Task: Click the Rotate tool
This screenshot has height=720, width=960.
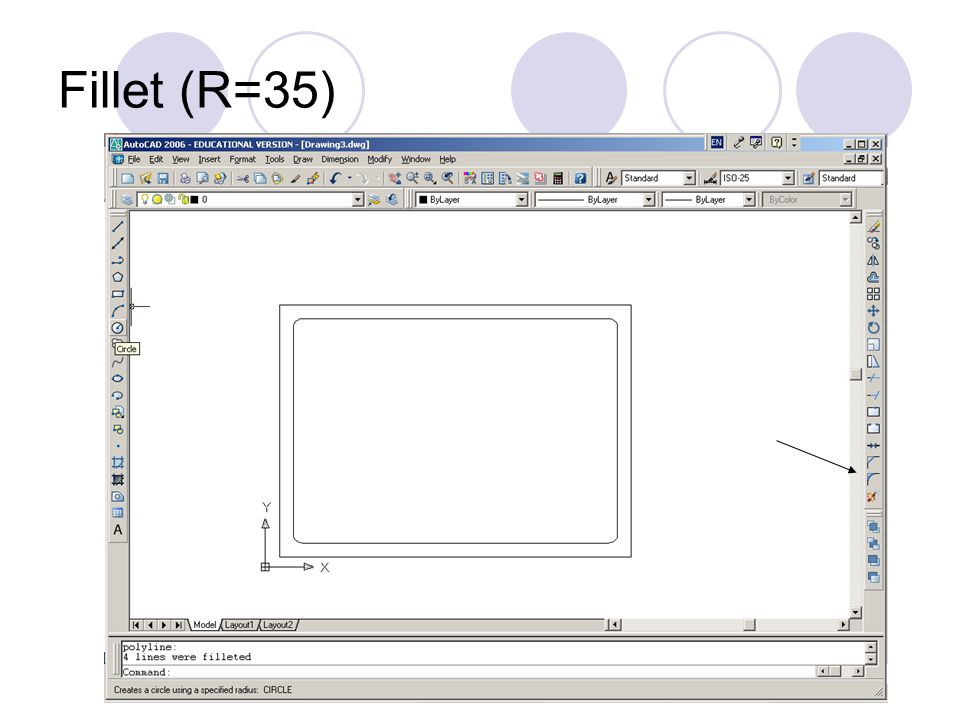Action: (874, 328)
